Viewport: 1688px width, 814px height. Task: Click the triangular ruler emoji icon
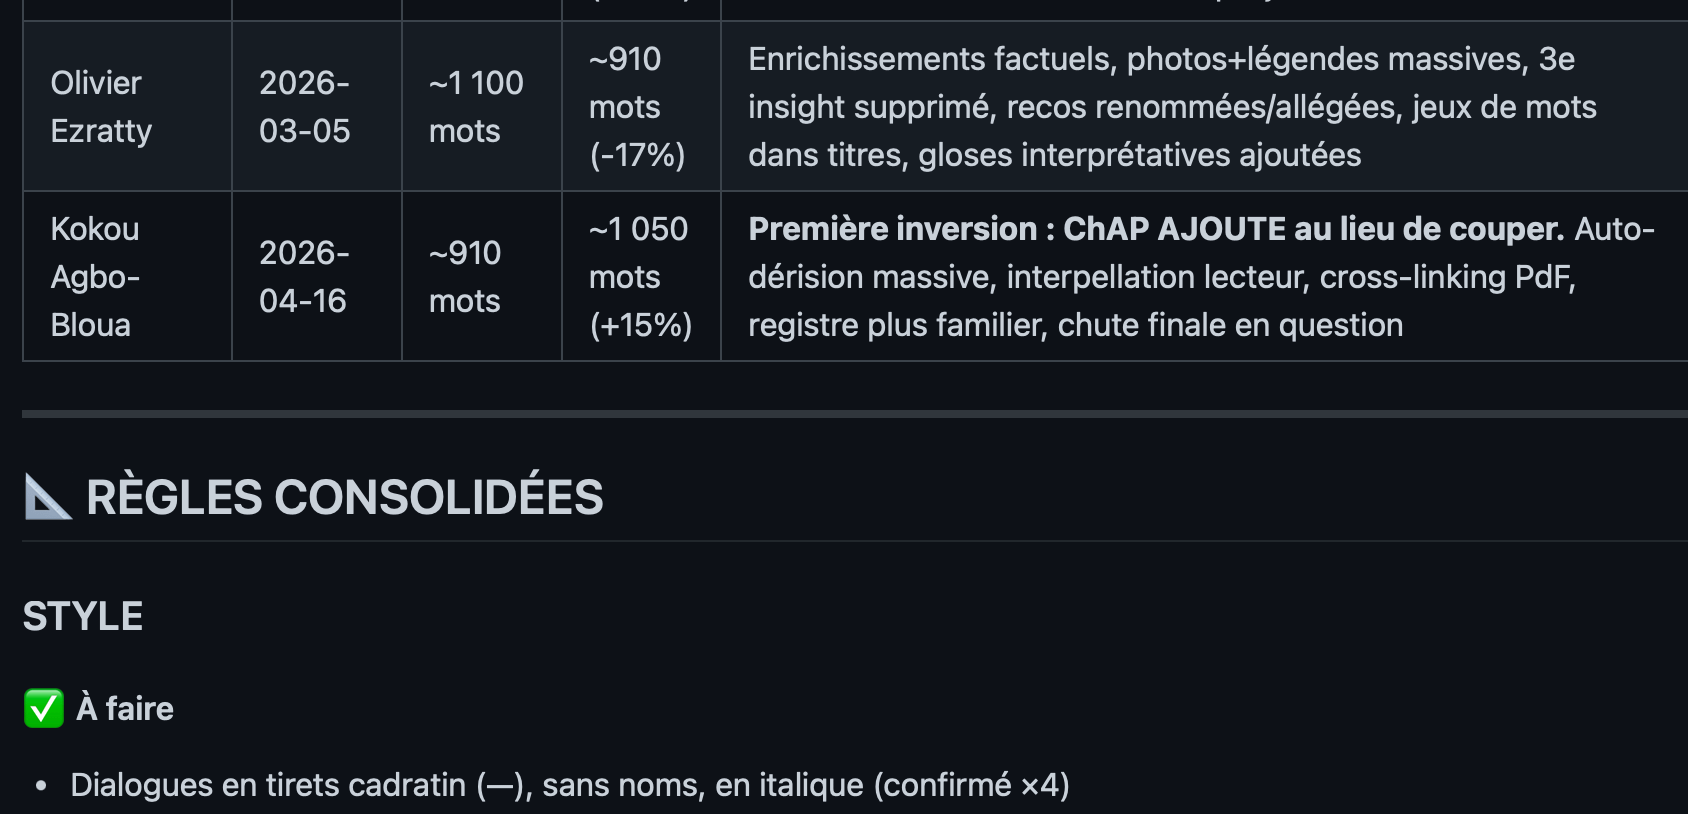(48, 497)
